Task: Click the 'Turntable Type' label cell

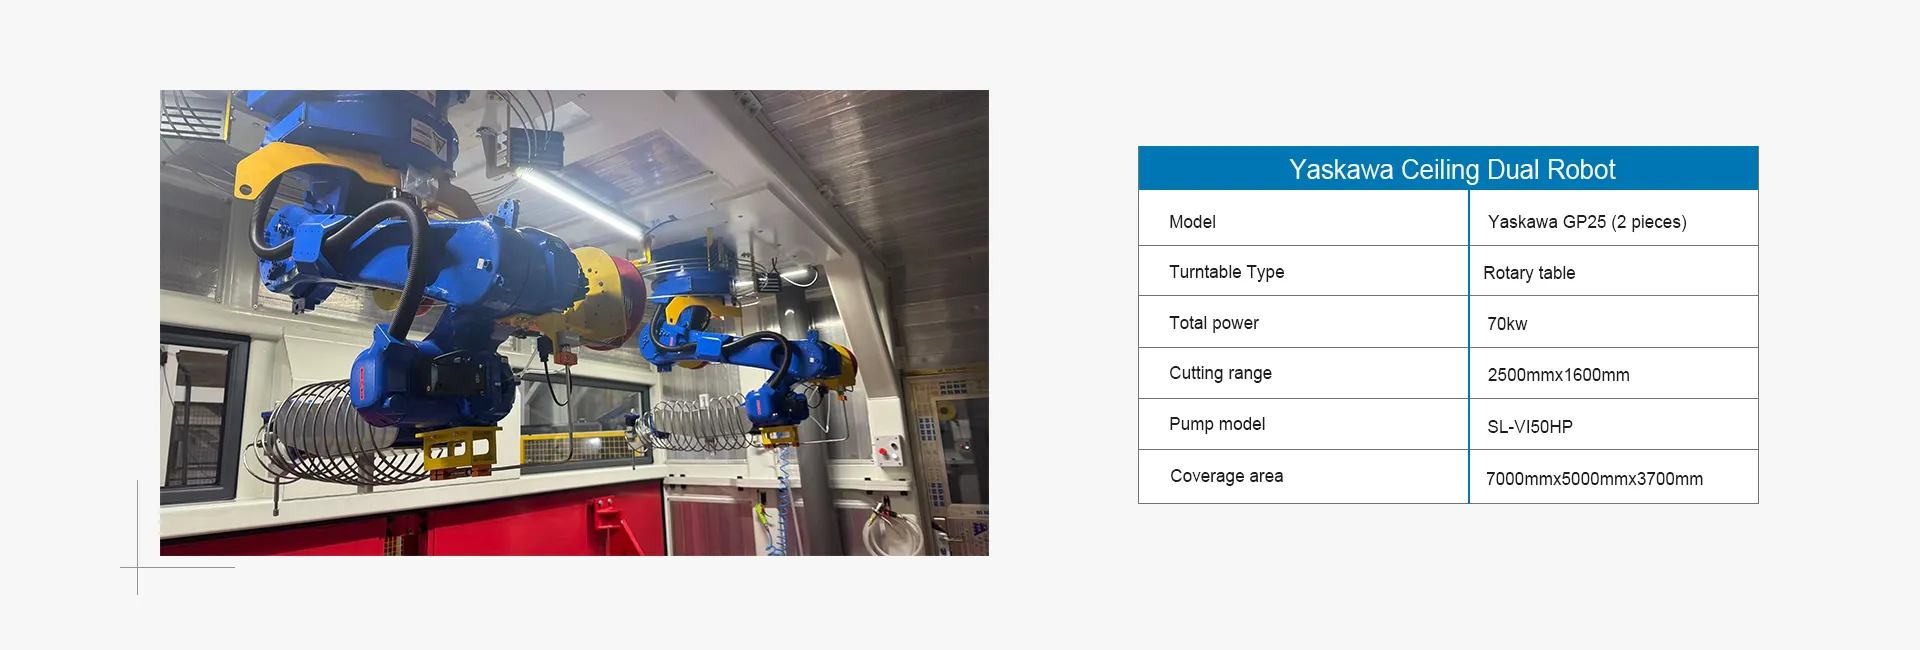Action: click(x=1303, y=271)
